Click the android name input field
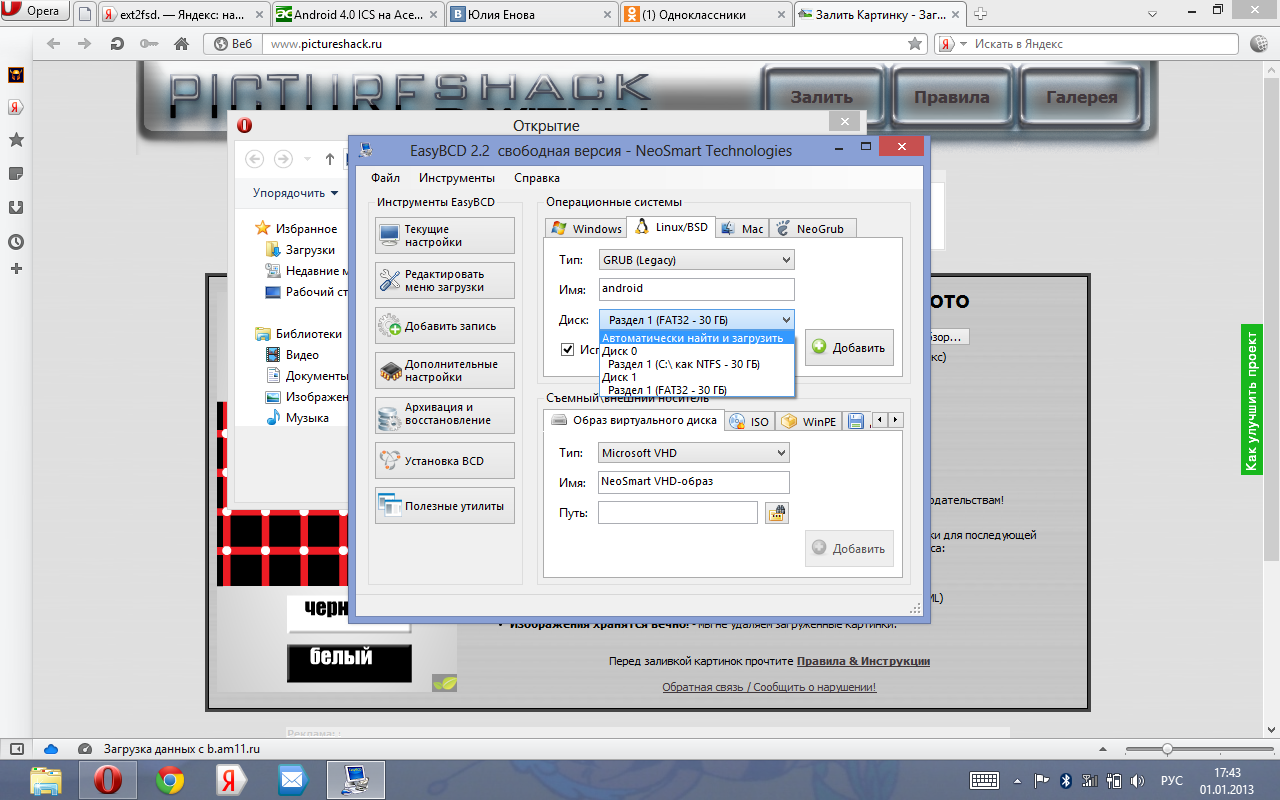This screenshot has height=800, width=1280. point(696,289)
